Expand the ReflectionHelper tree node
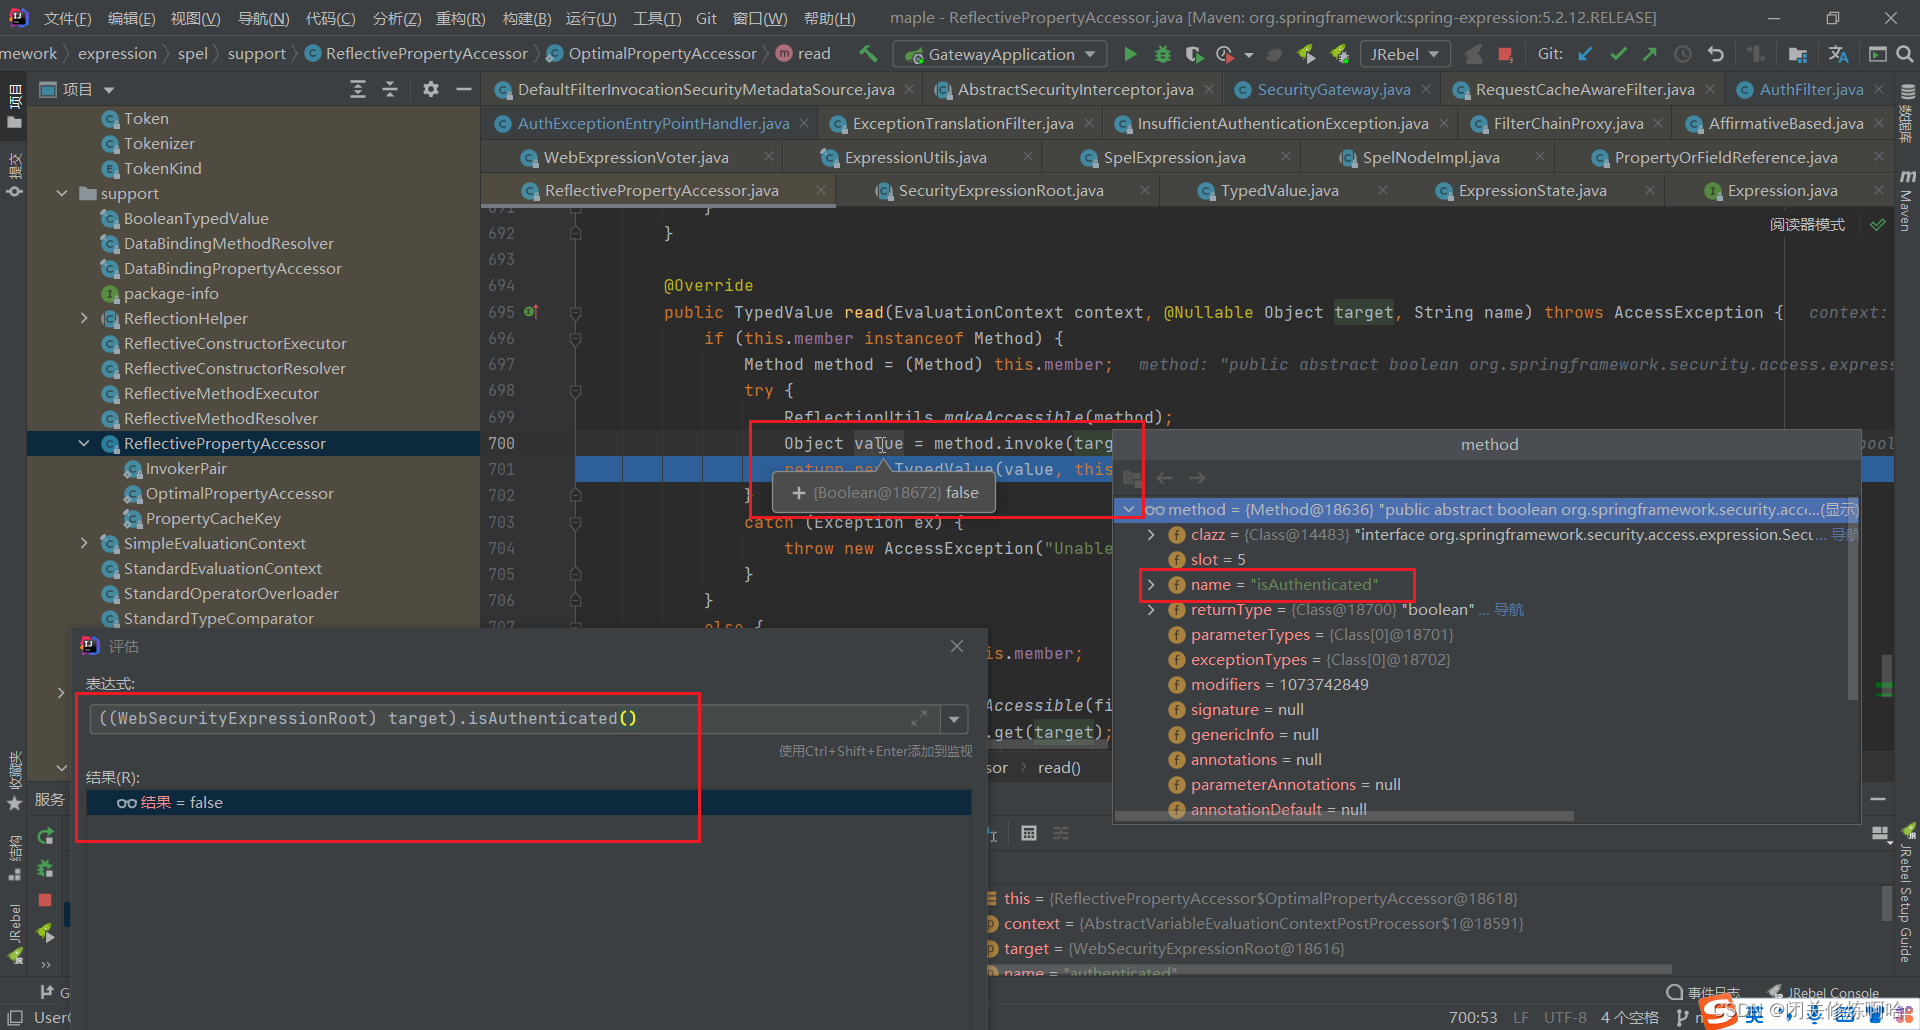This screenshot has width=1920, height=1030. 84,318
